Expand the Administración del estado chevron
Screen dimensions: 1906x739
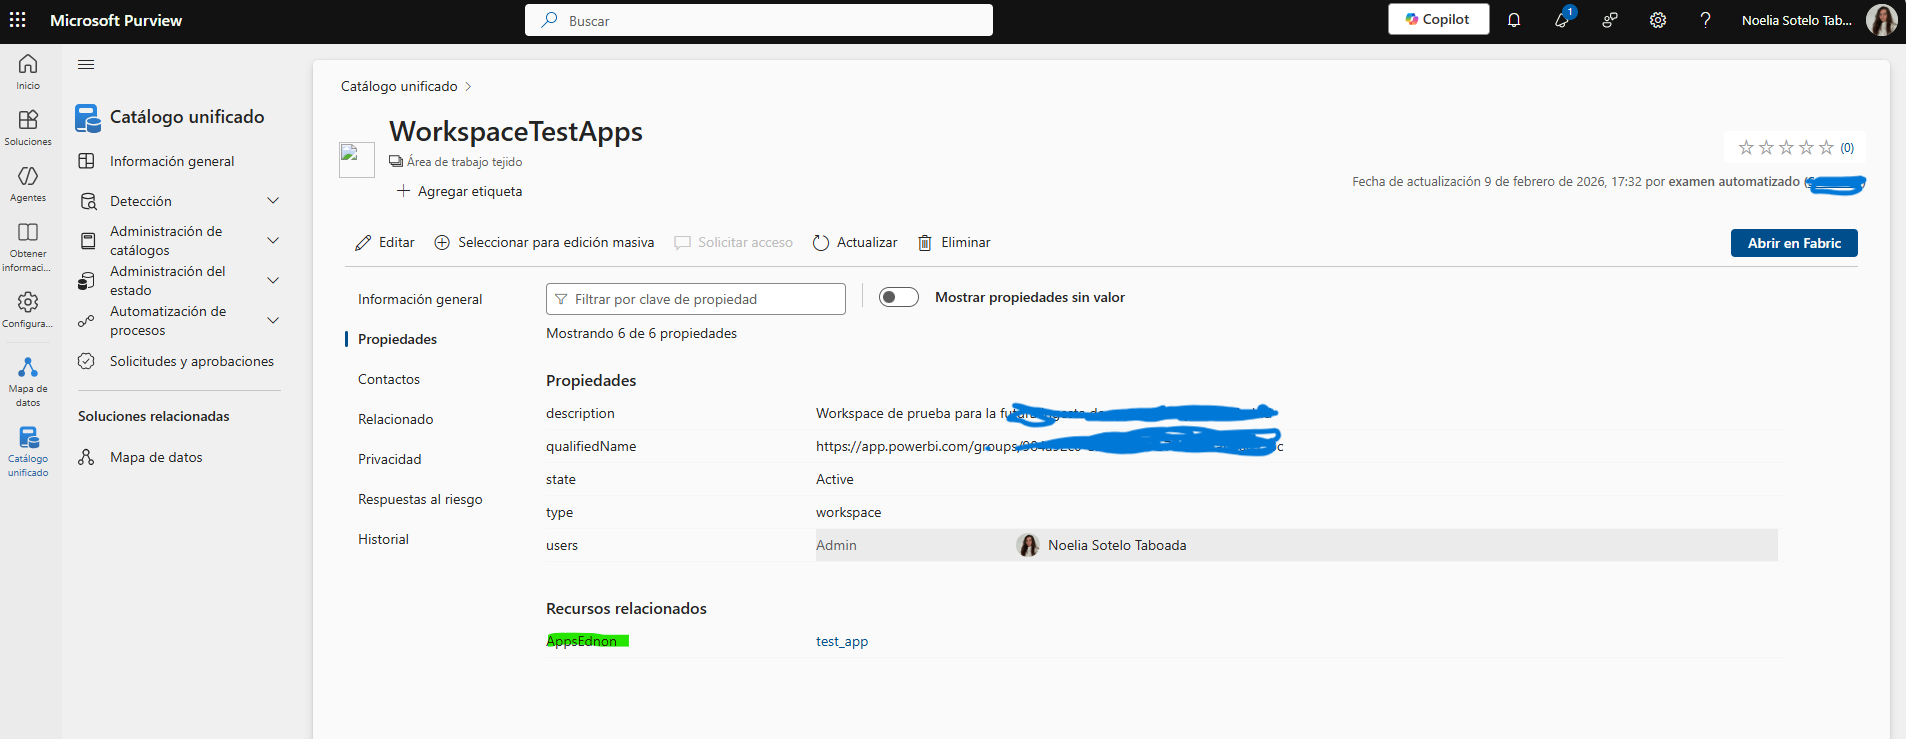273,281
